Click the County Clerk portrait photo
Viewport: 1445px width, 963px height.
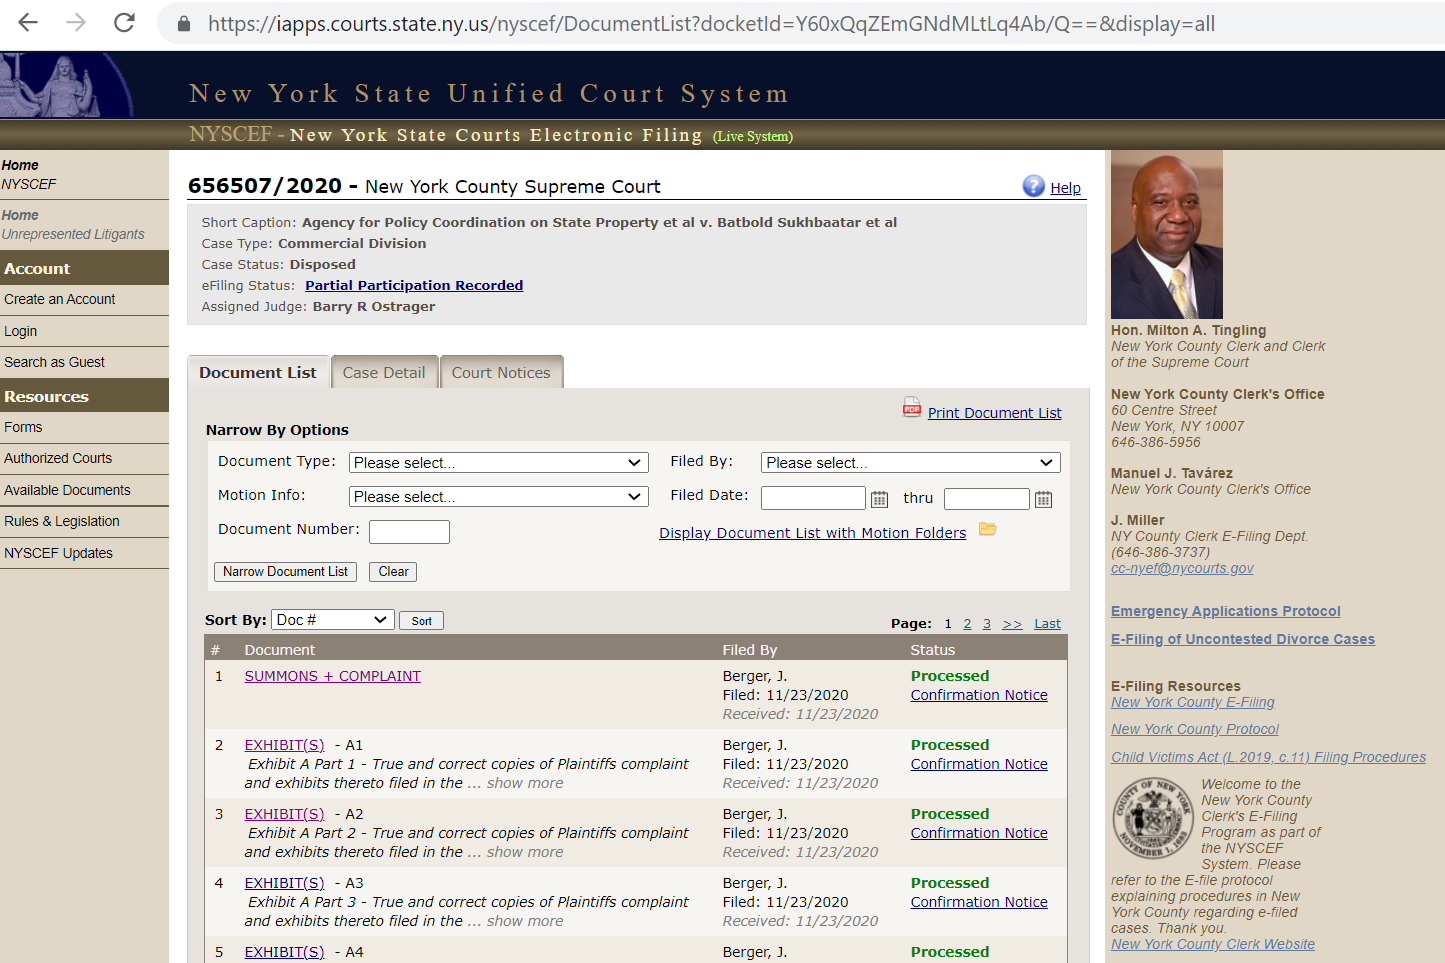1166,235
